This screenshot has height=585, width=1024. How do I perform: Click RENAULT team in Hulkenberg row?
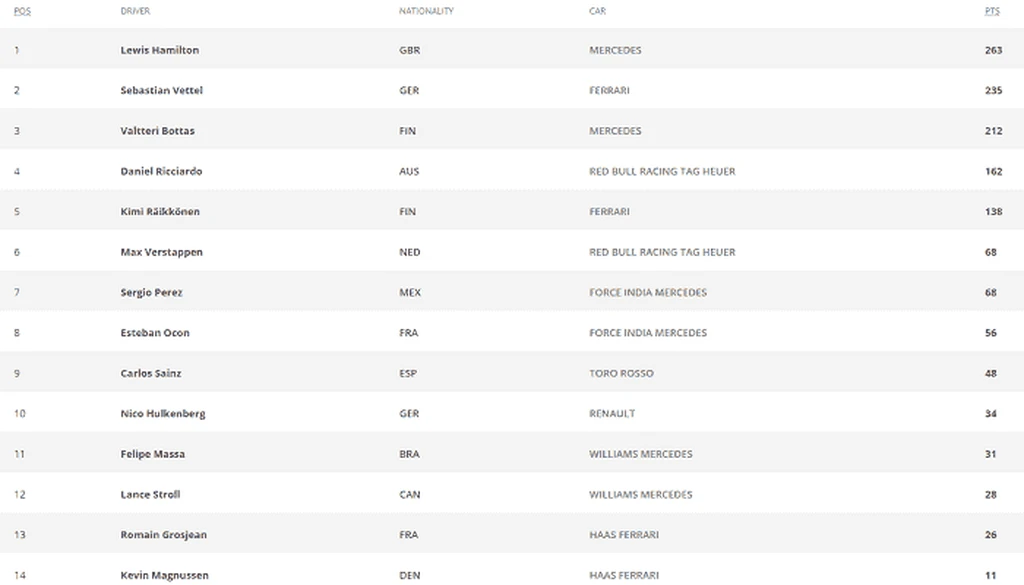[612, 414]
